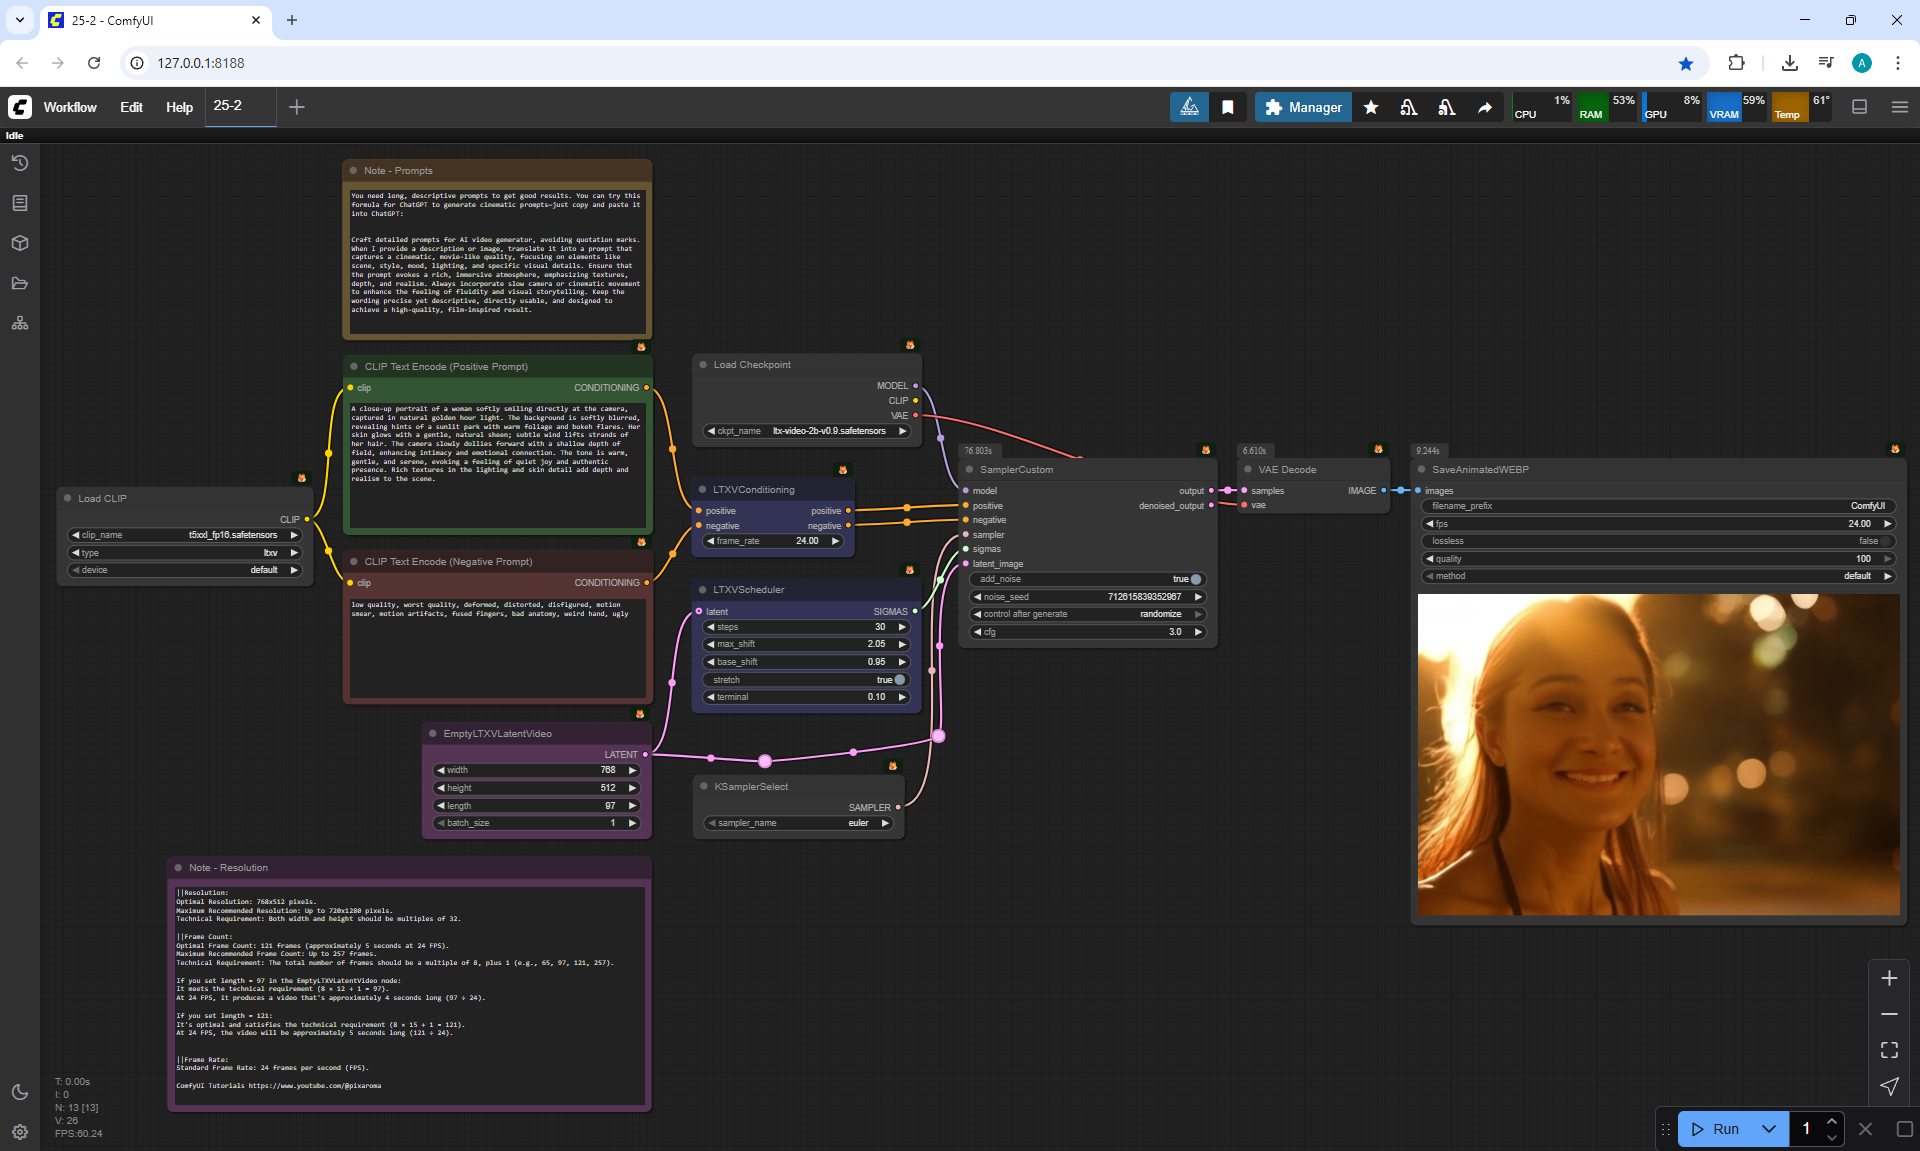Toggle lossless switch in SaveAnimatedWEBP
Viewport: 1920px width, 1151px height.
click(1885, 541)
